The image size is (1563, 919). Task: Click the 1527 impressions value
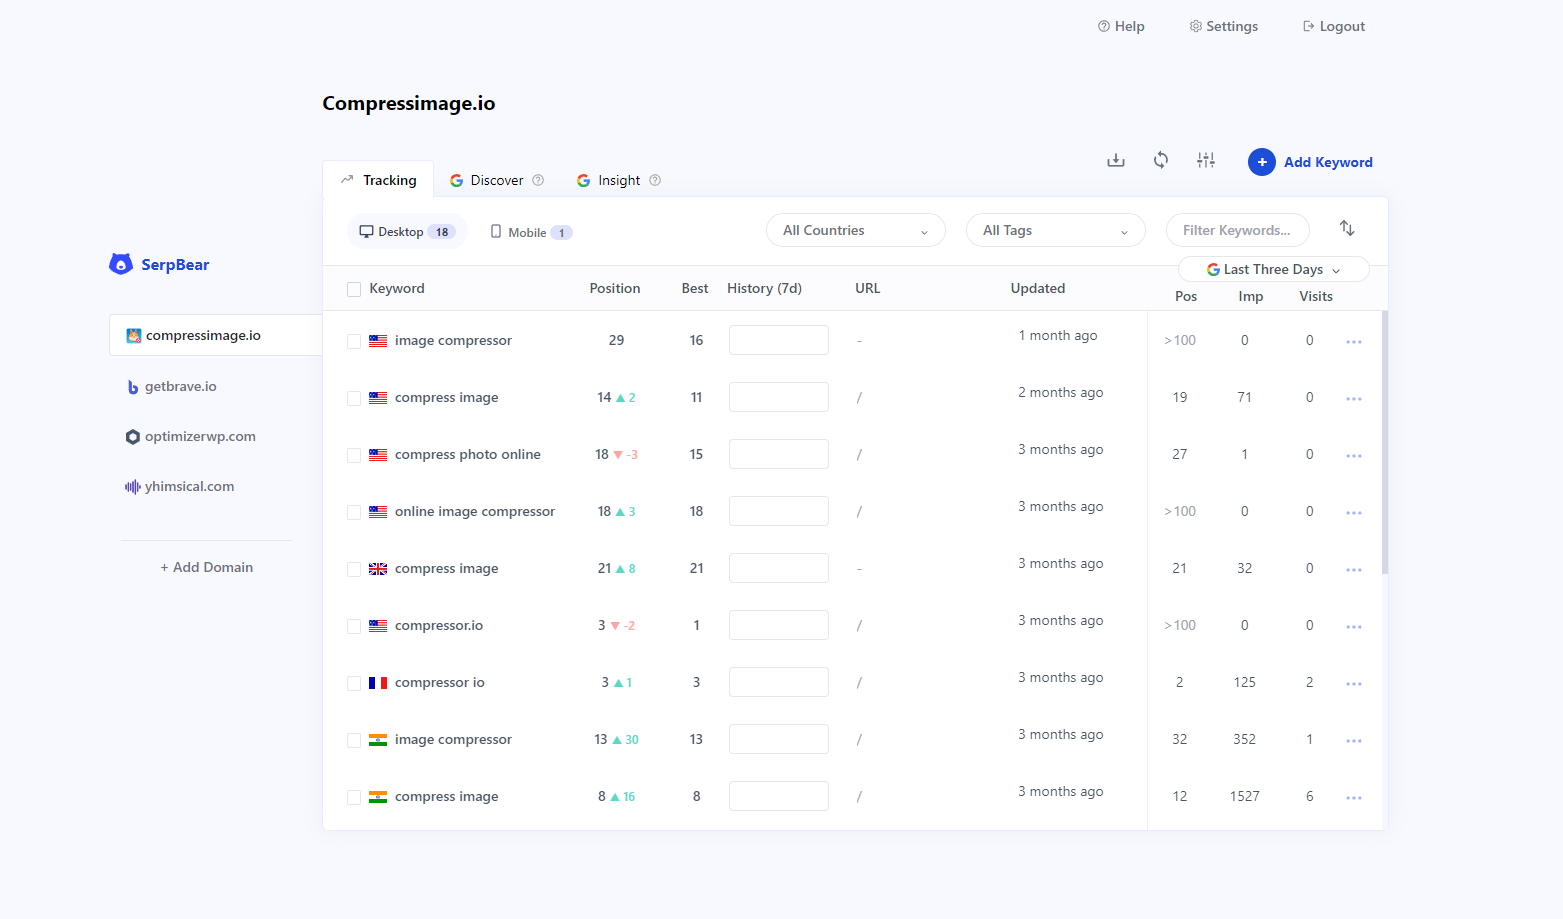(x=1245, y=796)
